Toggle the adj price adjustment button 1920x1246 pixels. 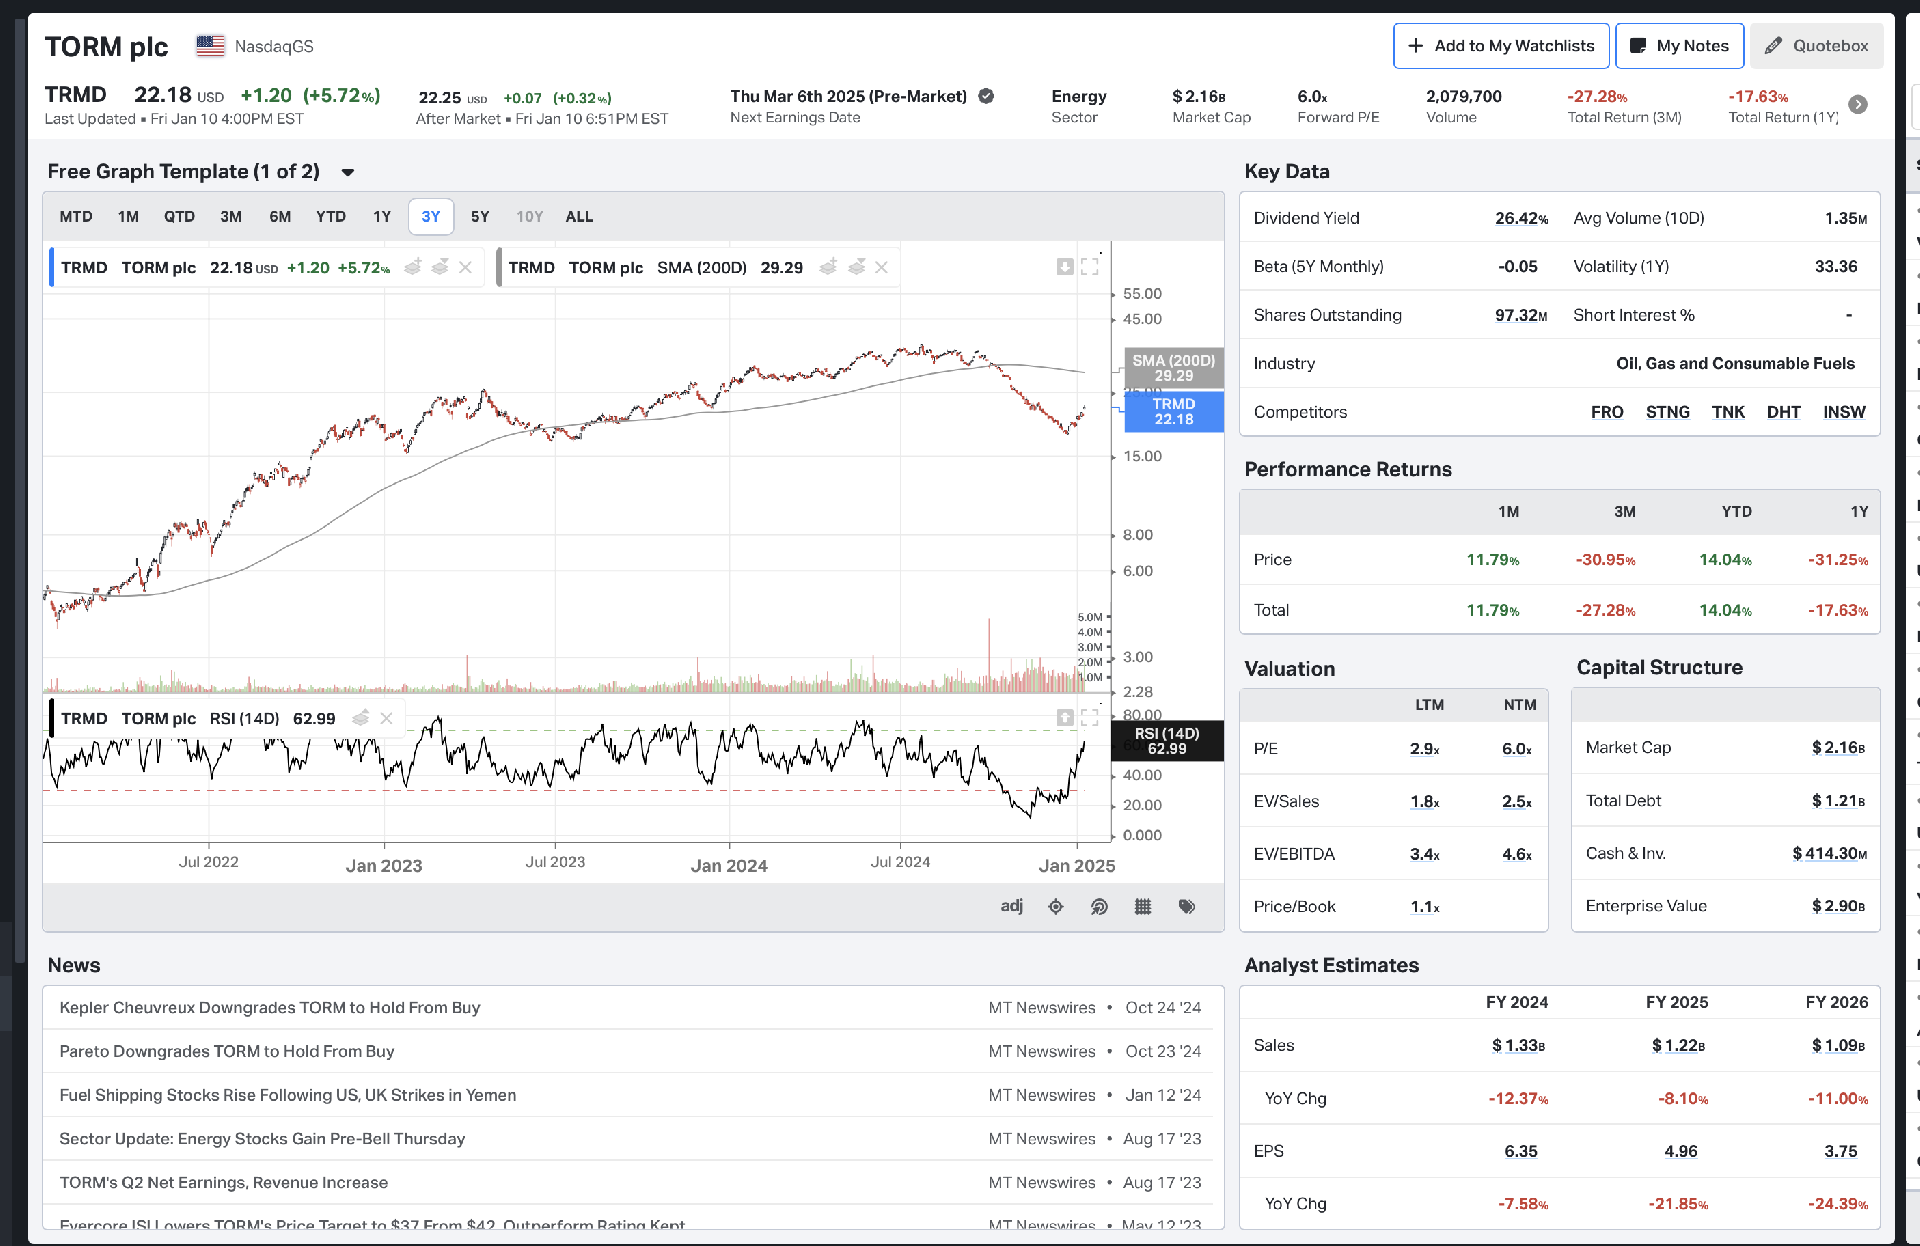1011,906
